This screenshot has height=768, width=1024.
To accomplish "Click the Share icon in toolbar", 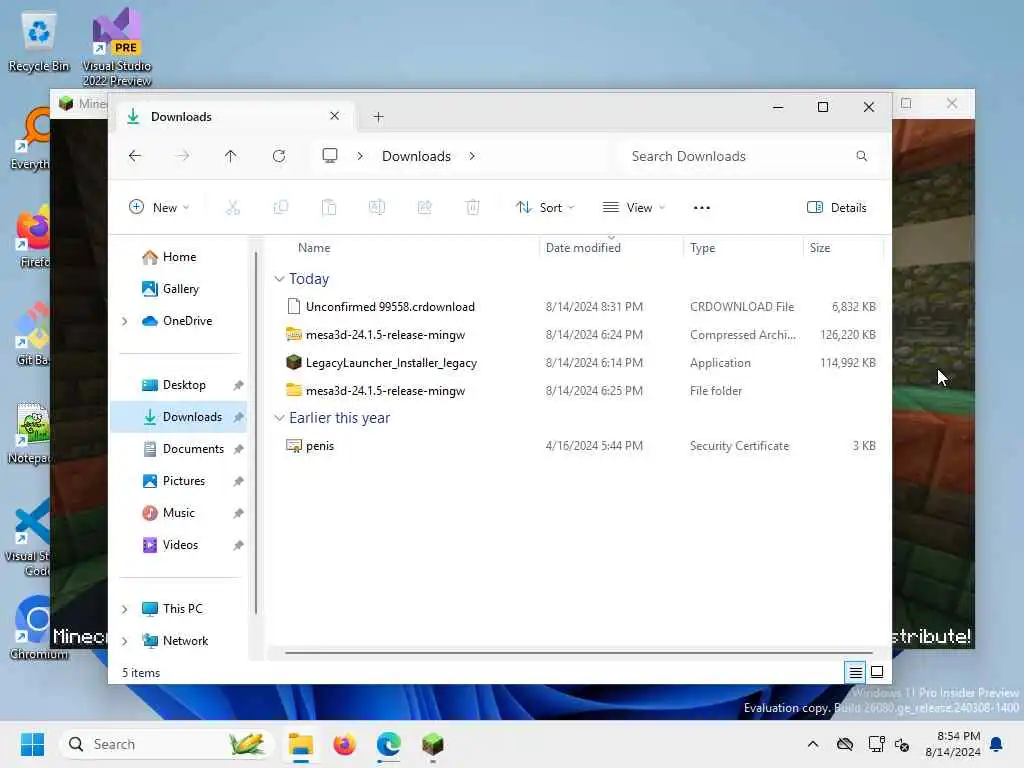I will coord(424,208).
